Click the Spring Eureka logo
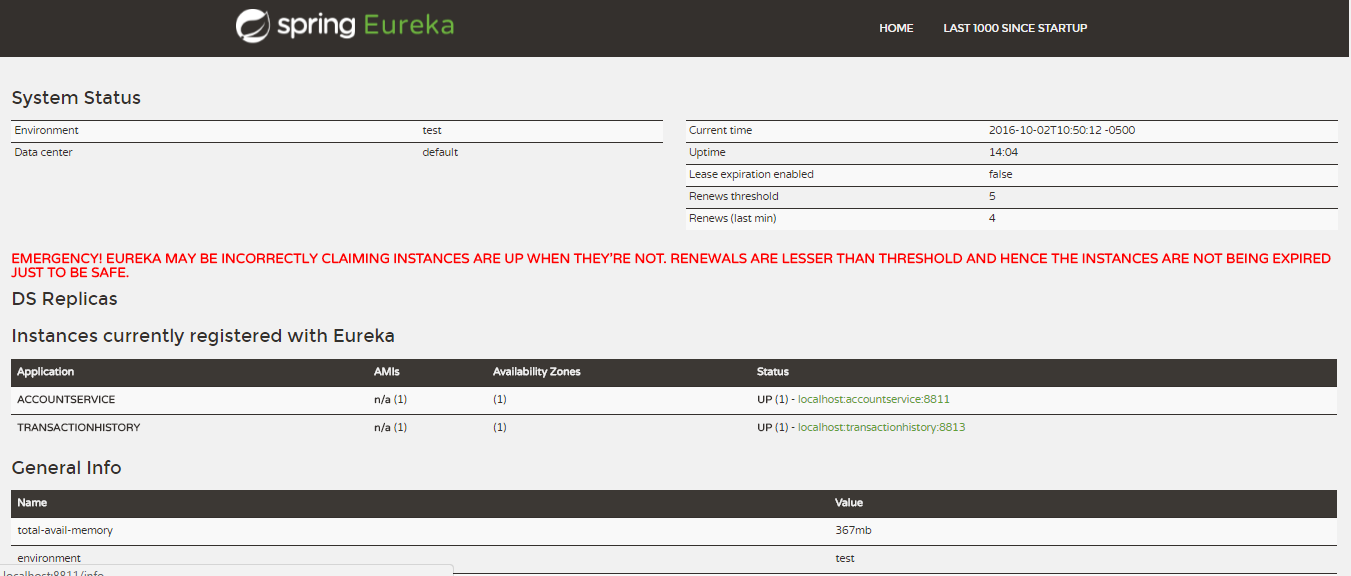Viewport: 1351px width, 576px height. tap(345, 26)
